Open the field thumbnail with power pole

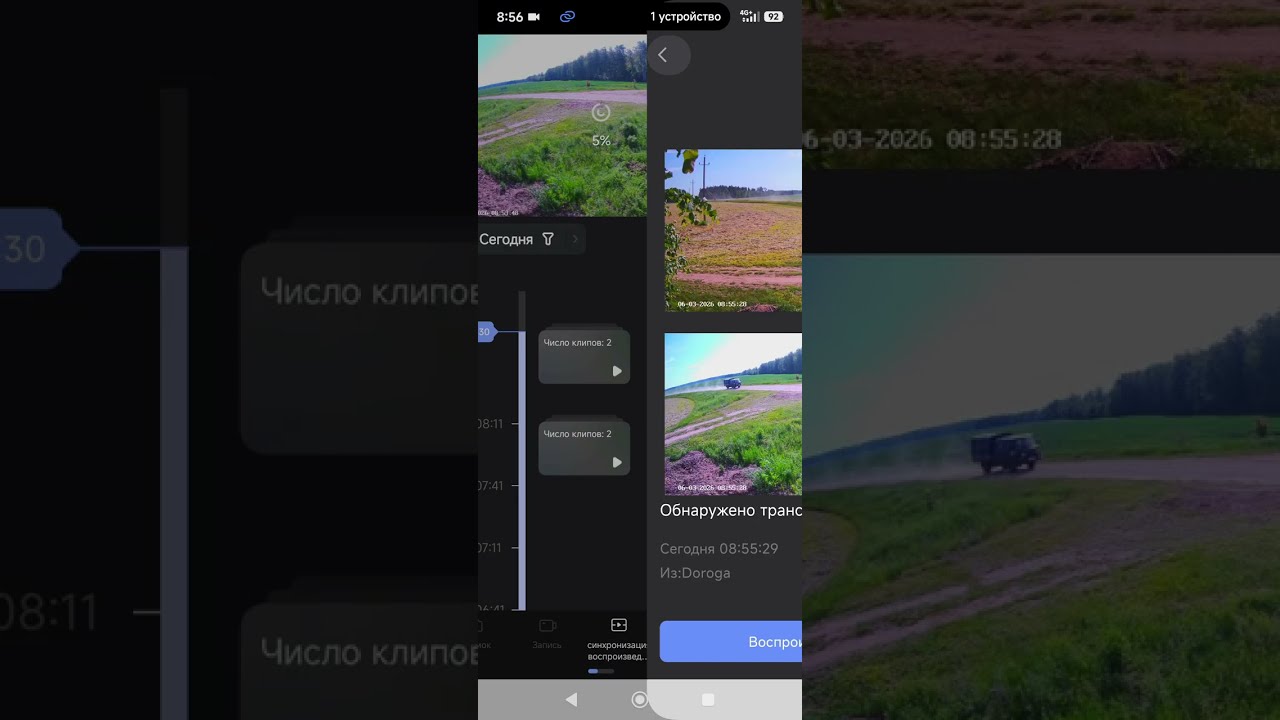[733, 230]
